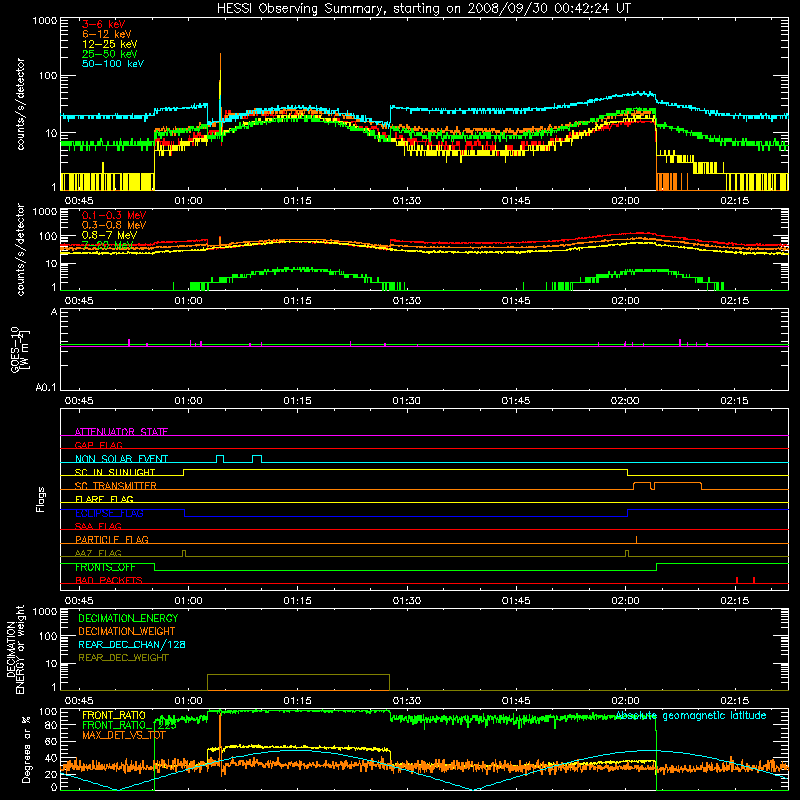Click the MAX_DET_VS_TOT legend entry
This screenshot has width=800, height=800.
[x=123, y=735]
